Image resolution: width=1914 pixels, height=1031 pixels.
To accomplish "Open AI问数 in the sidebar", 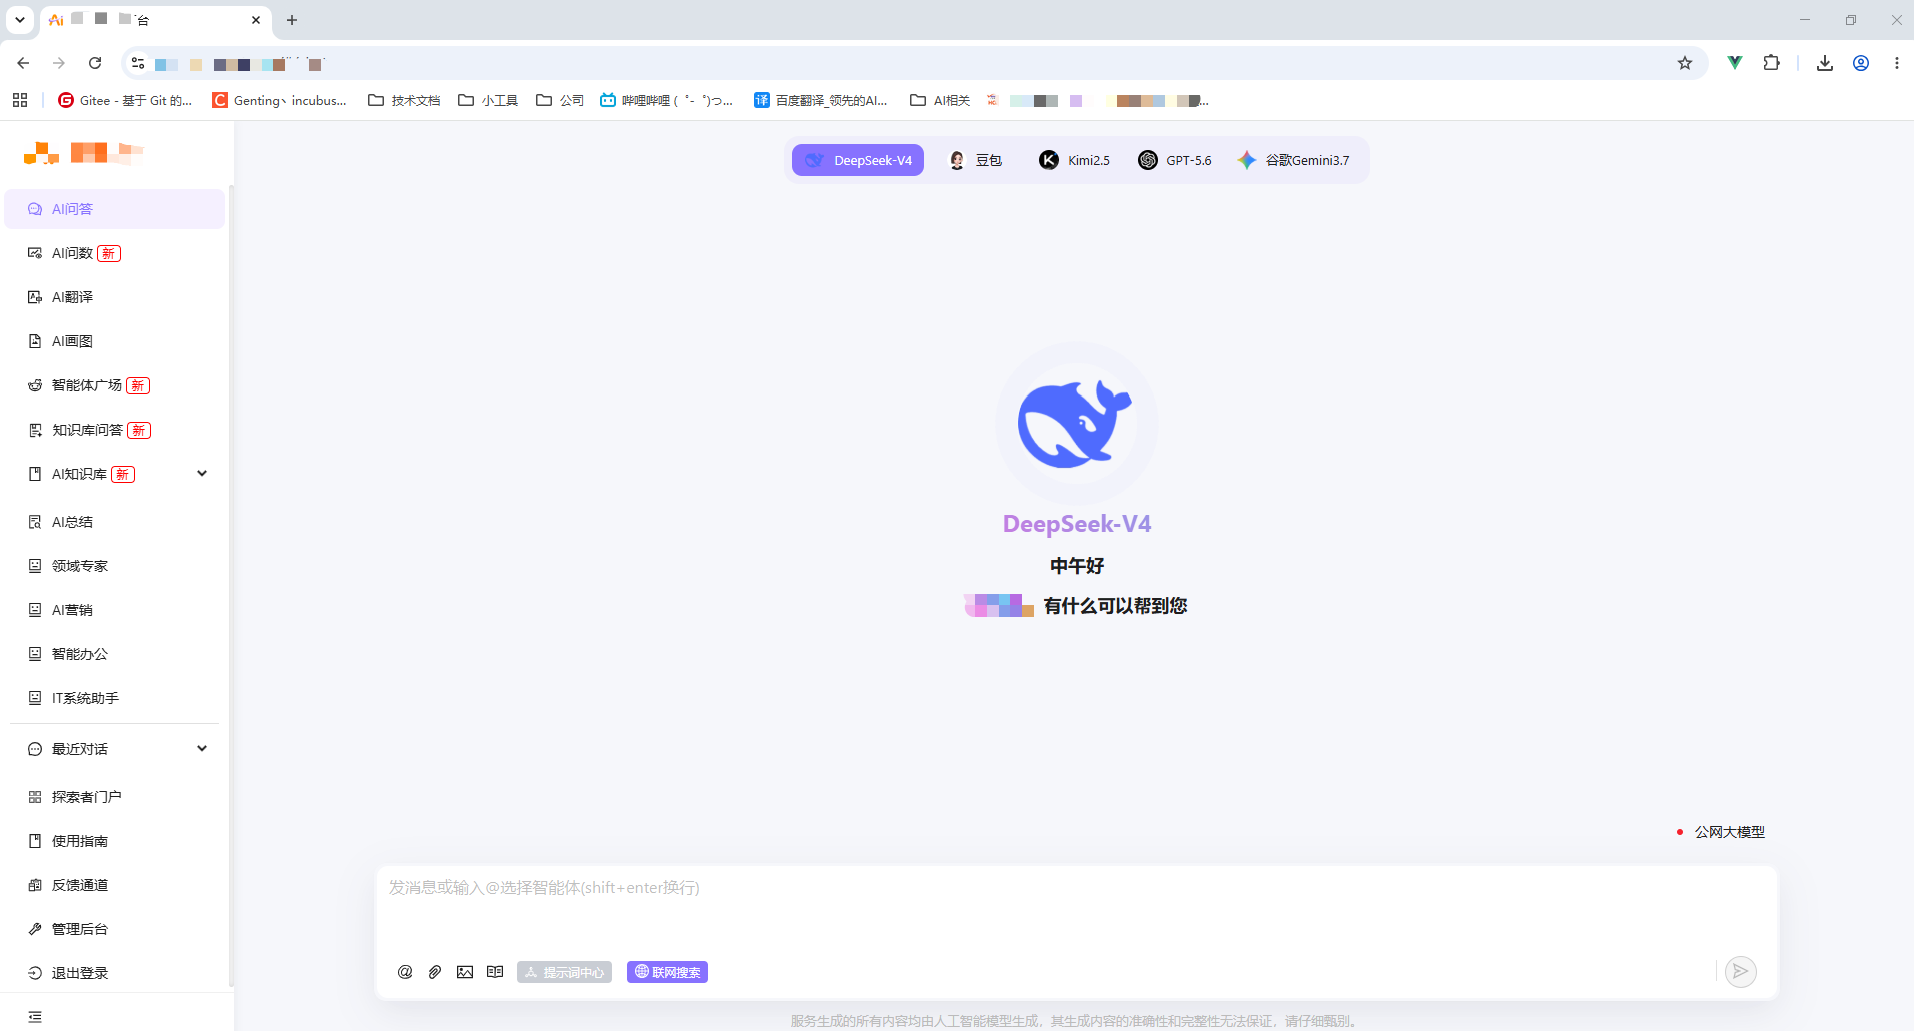I will click(115, 253).
